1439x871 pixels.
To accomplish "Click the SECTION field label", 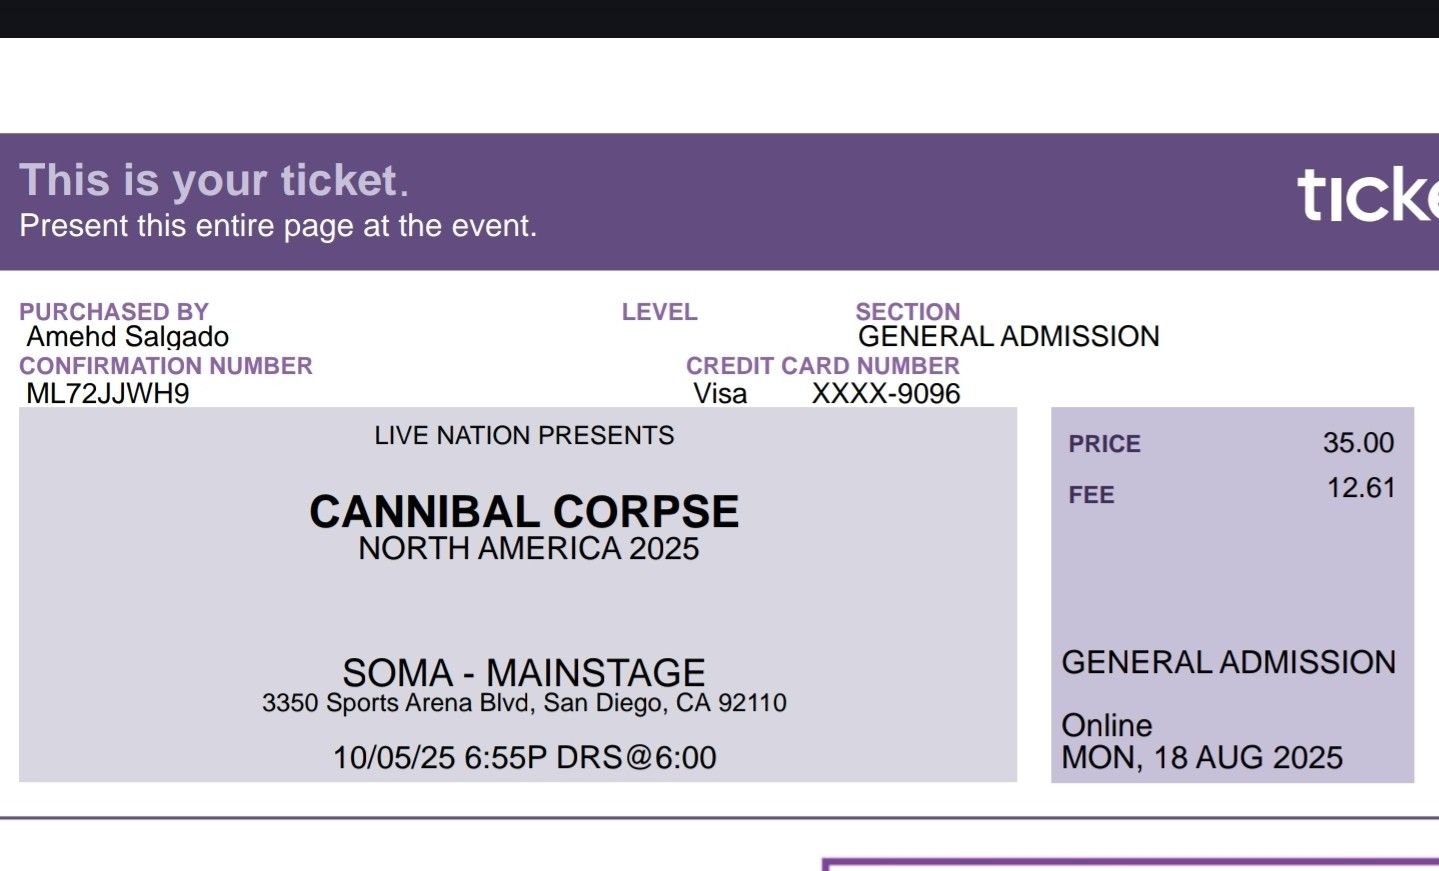I will point(907,312).
